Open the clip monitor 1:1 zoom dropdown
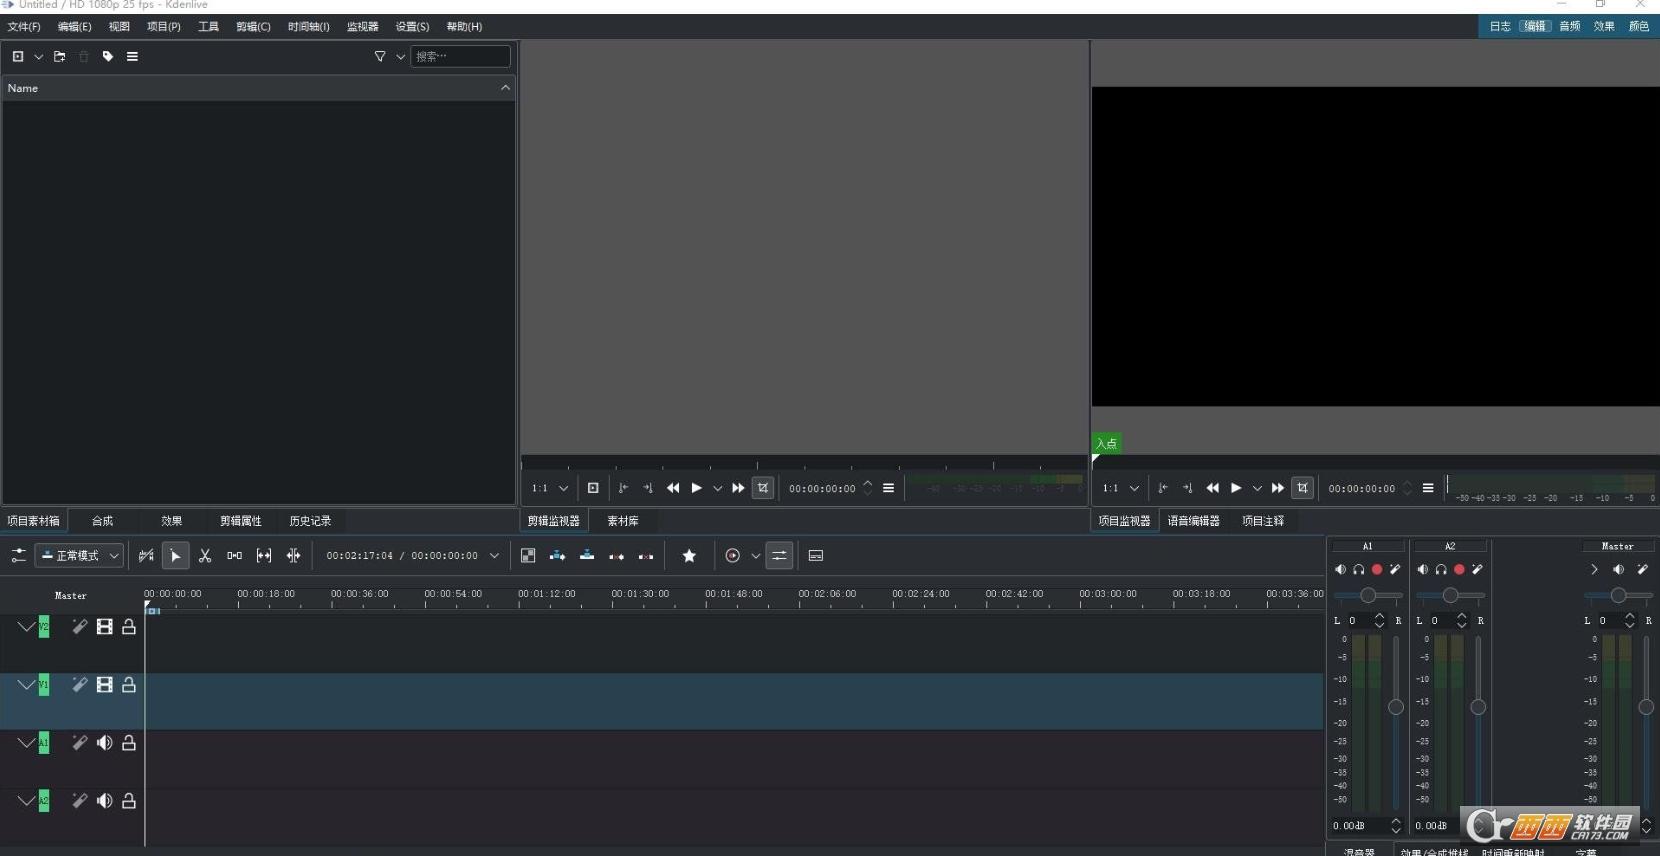1660x856 pixels. point(550,488)
